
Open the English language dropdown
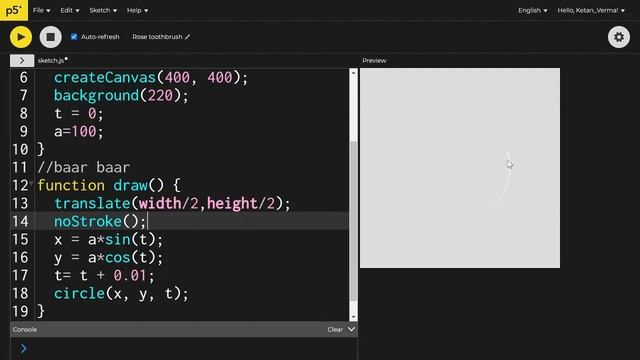tap(533, 10)
